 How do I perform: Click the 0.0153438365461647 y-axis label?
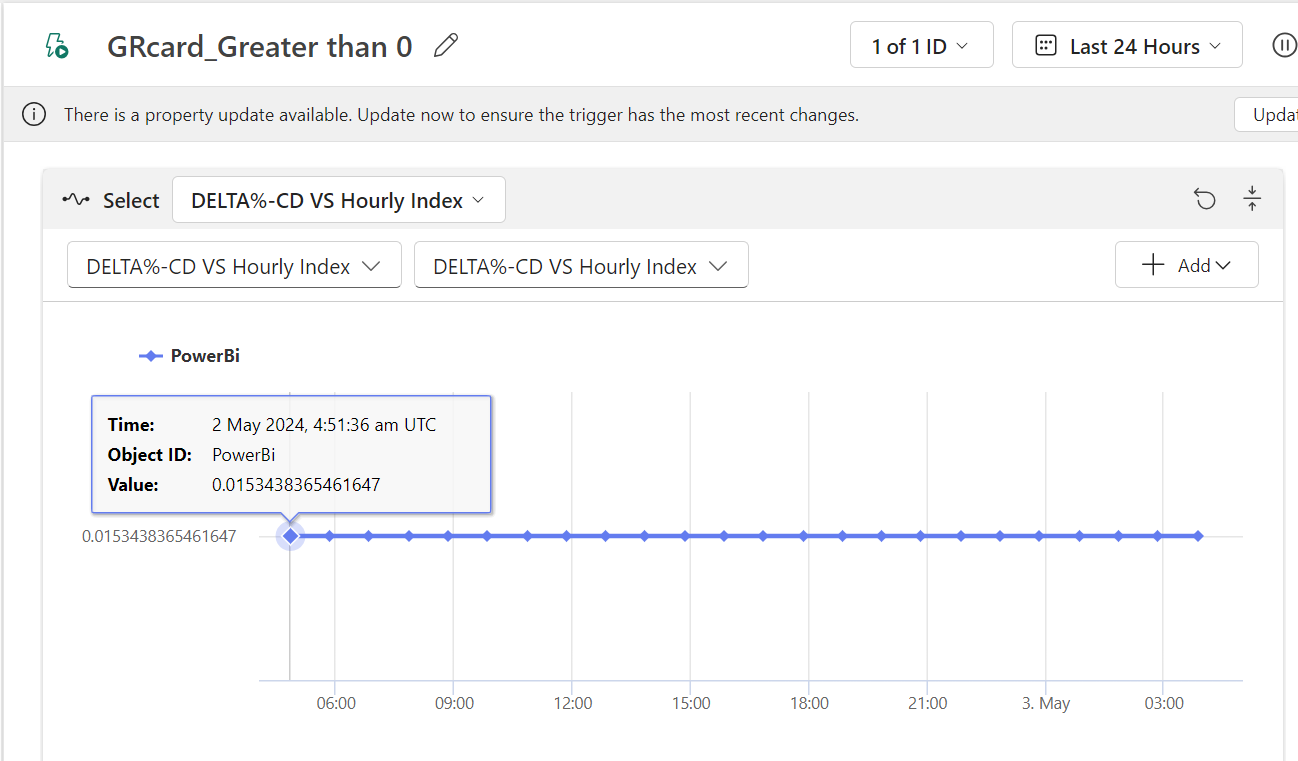159,536
